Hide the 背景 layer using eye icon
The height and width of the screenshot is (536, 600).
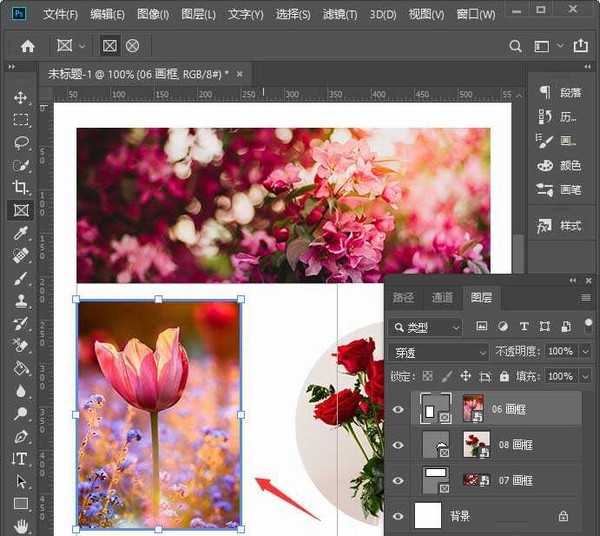[400, 516]
